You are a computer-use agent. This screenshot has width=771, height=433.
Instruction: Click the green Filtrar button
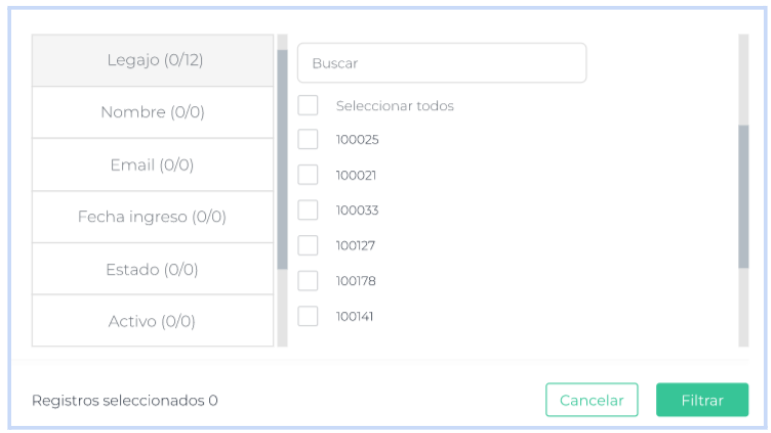702,400
